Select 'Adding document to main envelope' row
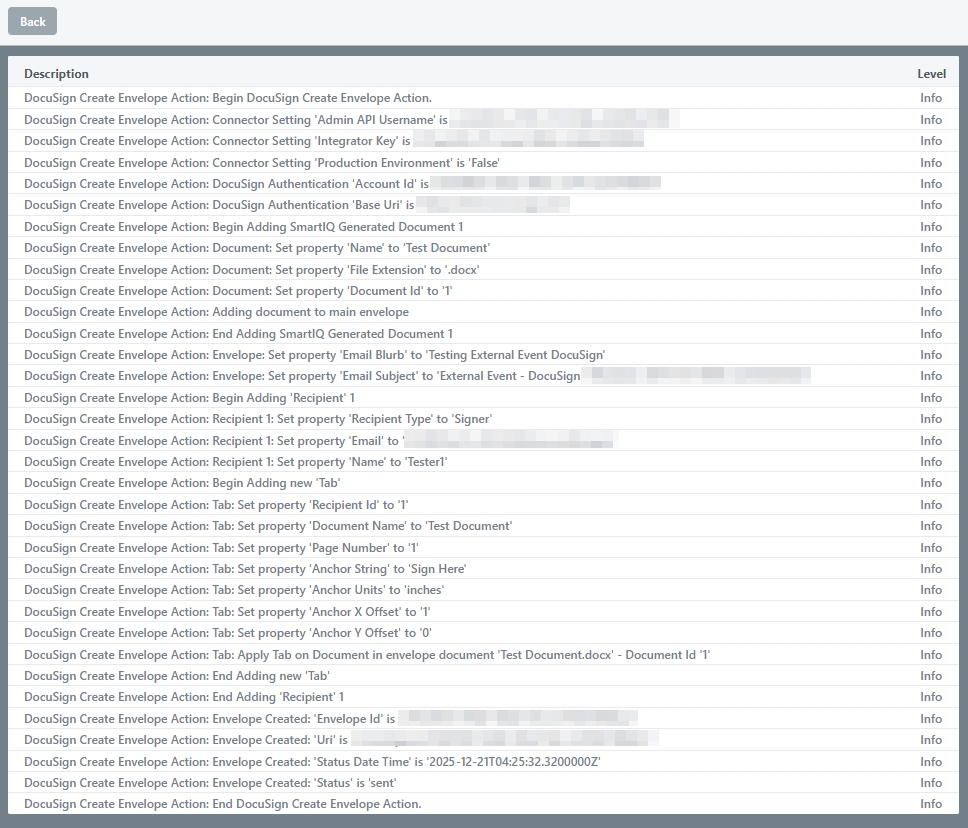 click(x=483, y=312)
